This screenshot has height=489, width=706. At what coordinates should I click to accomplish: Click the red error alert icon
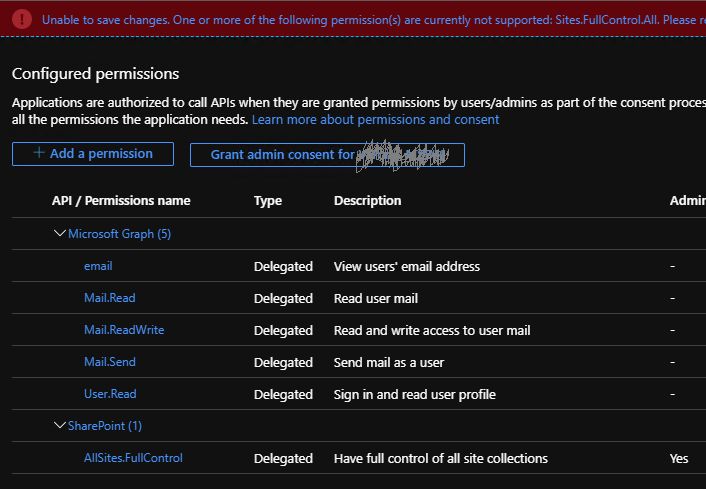coord(22,19)
